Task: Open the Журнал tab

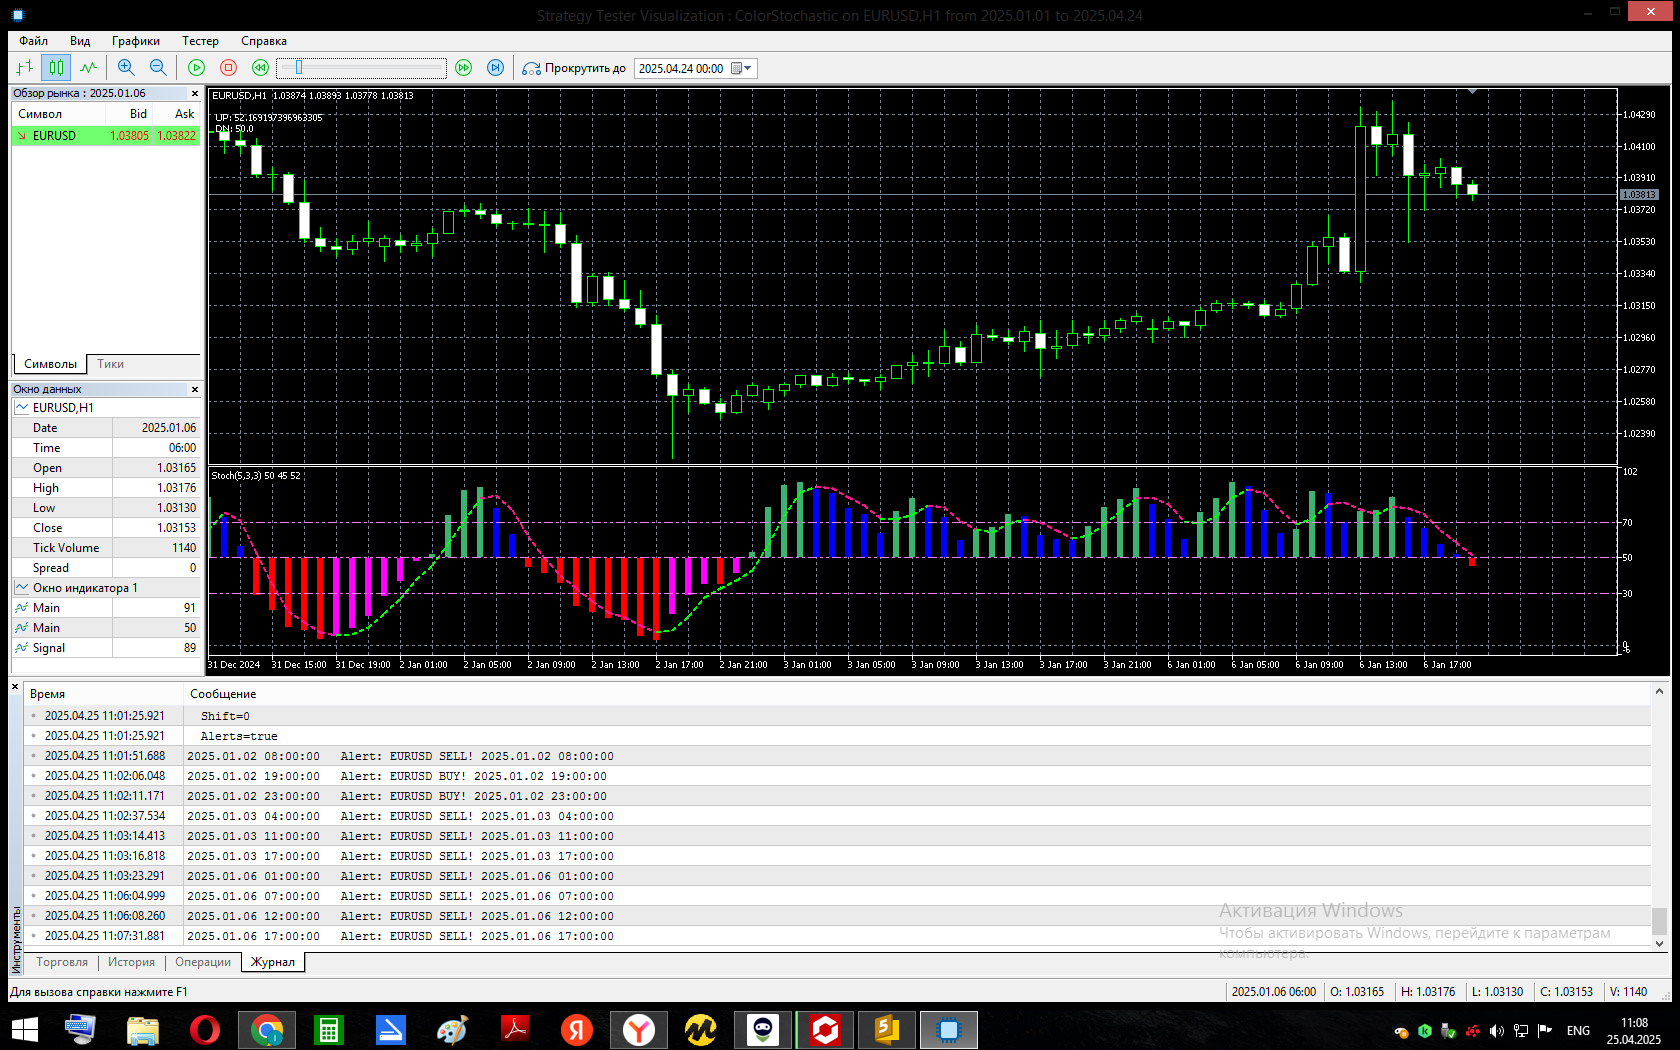Action: 273,962
